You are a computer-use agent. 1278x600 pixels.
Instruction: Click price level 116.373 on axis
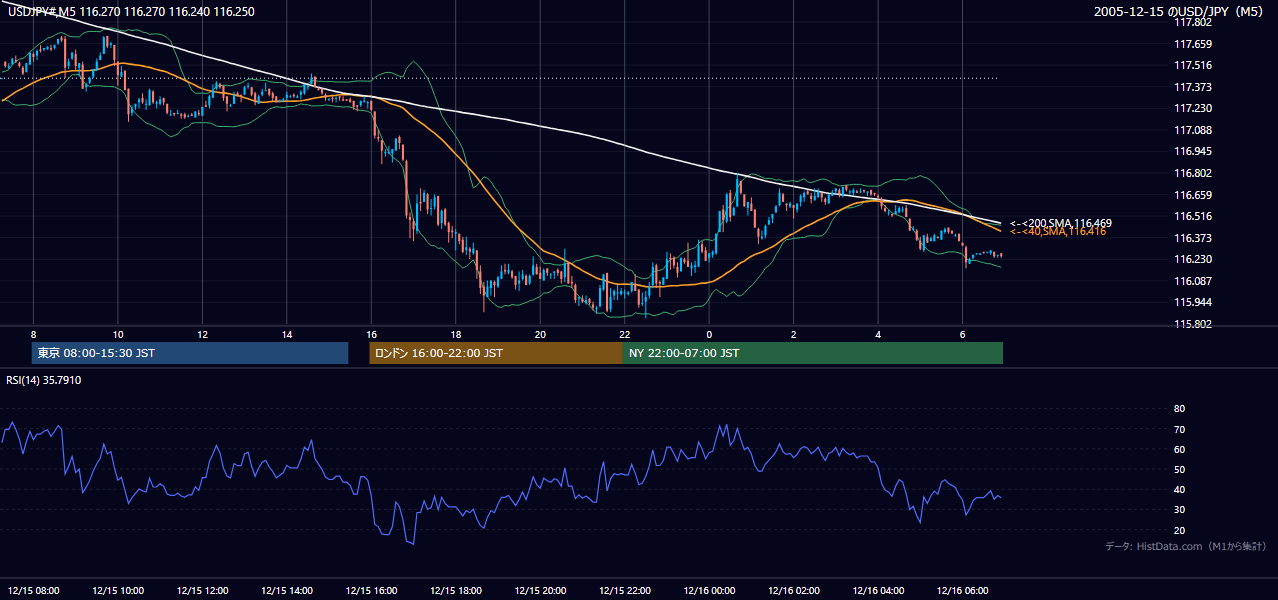1192,238
